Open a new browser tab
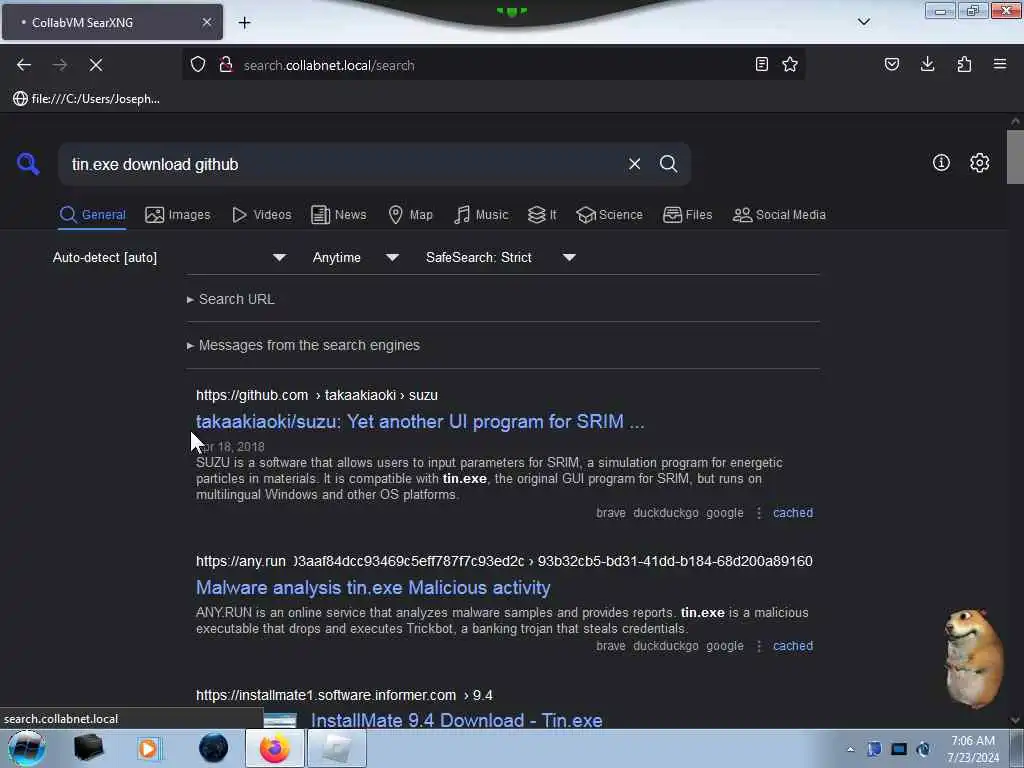 tap(244, 23)
